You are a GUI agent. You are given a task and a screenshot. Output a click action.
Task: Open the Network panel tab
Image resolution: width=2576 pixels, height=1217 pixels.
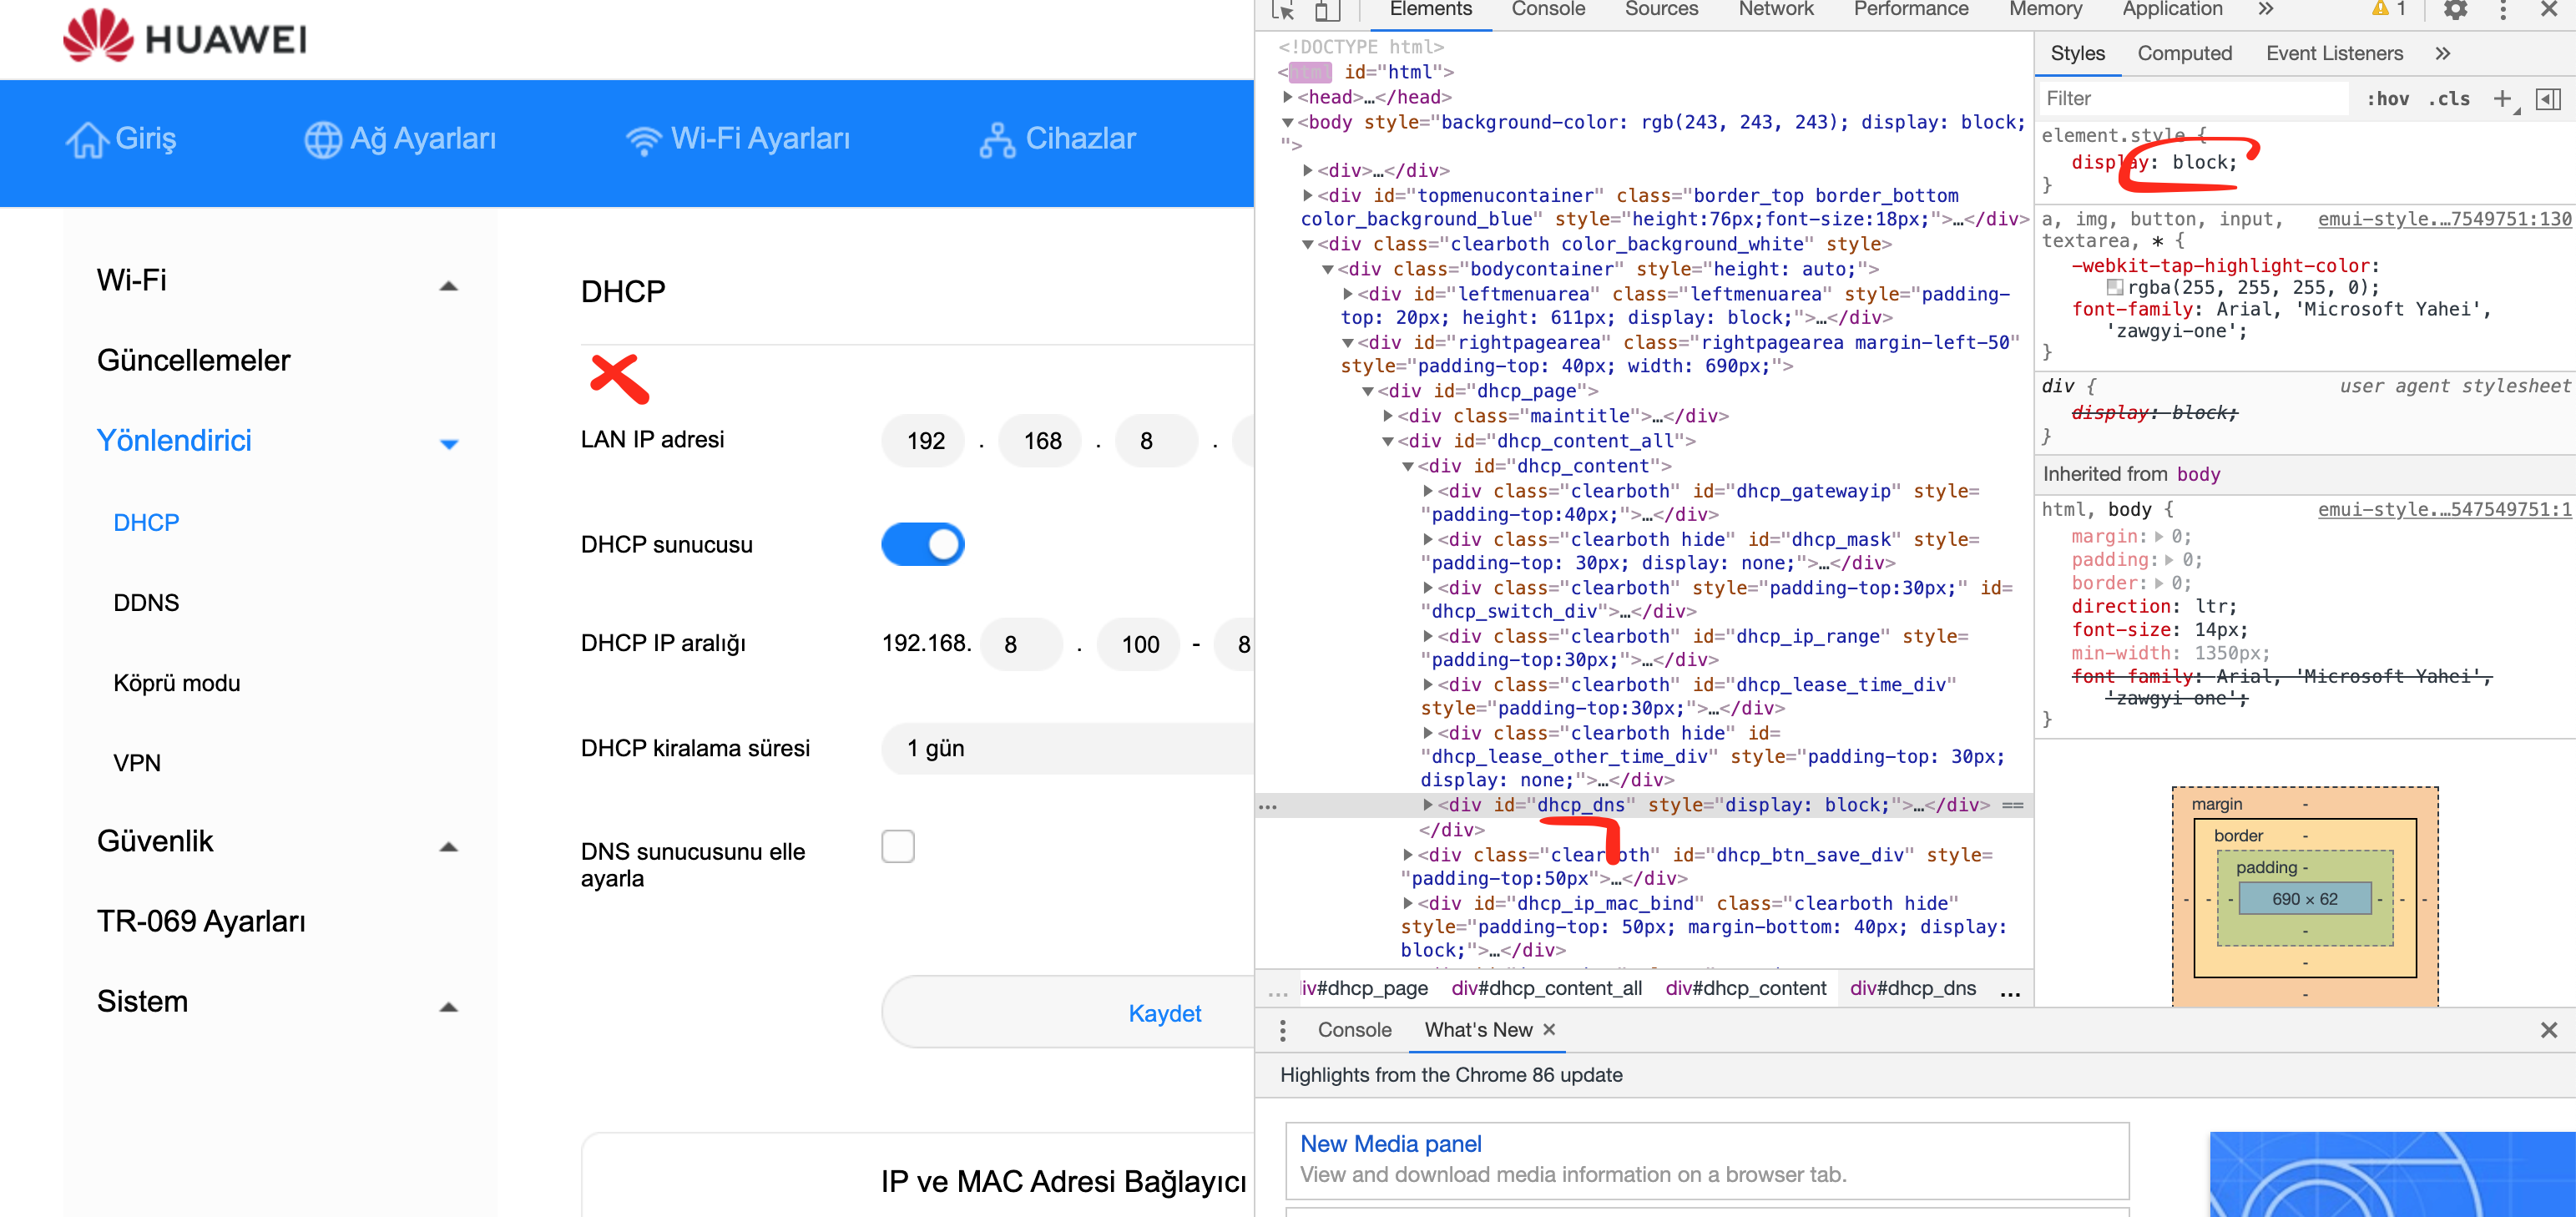1776,9
